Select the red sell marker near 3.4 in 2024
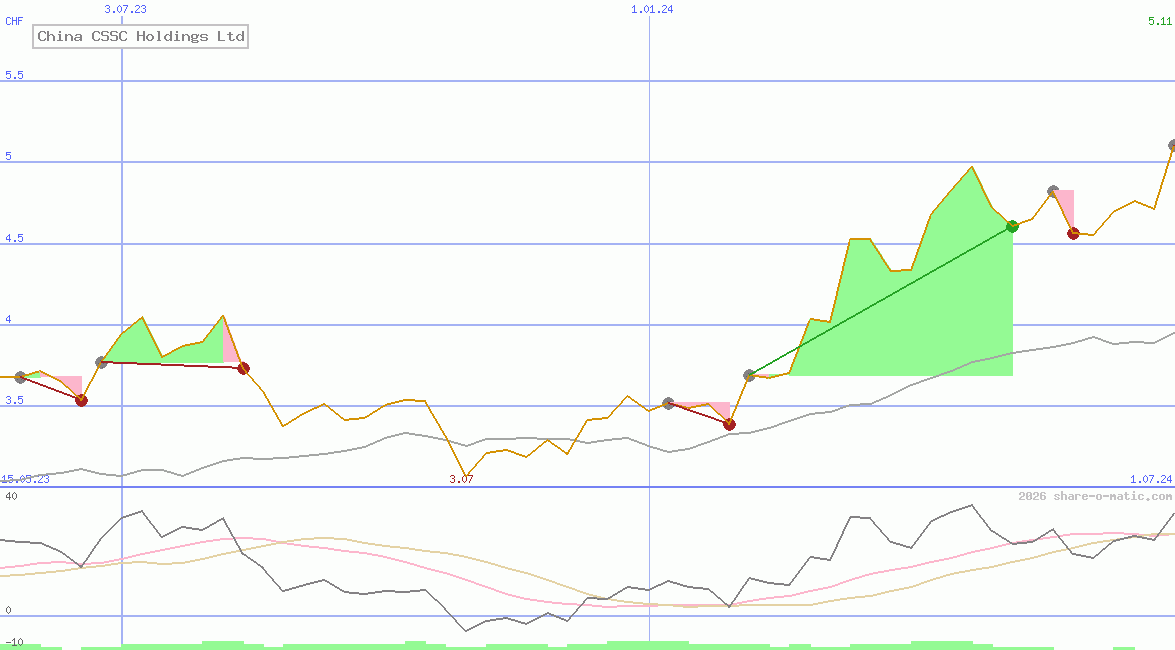This screenshot has height=650, width=1175. (x=730, y=424)
